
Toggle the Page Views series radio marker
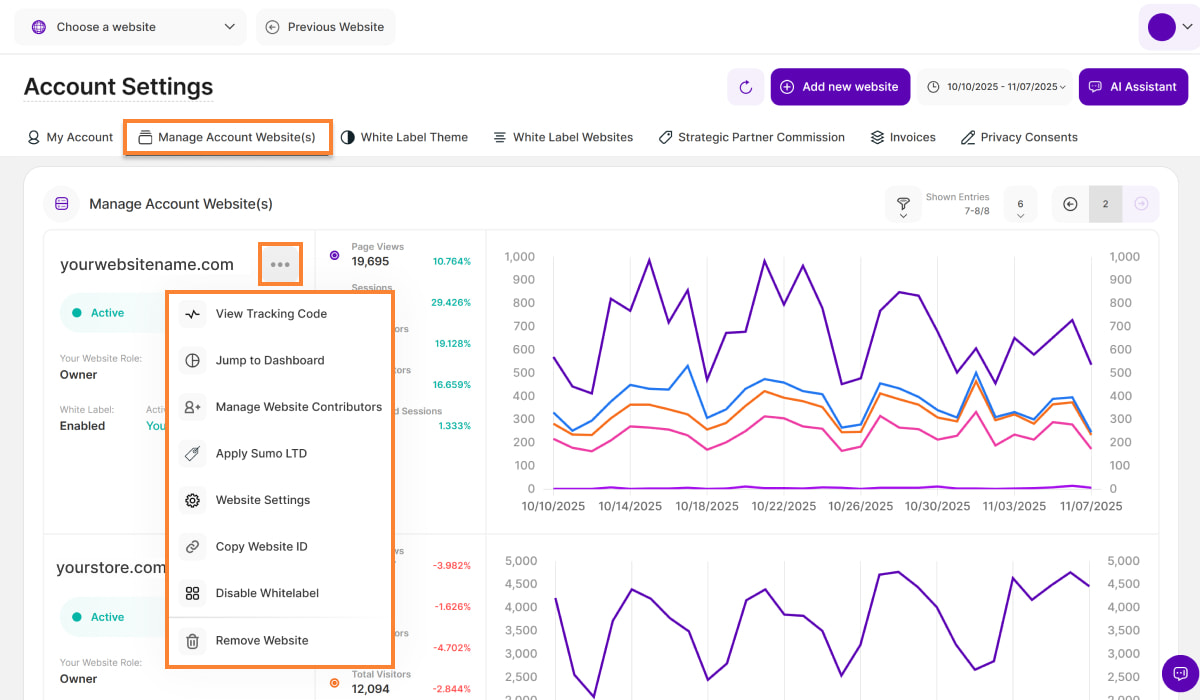pyautogui.click(x=335, y=255)
